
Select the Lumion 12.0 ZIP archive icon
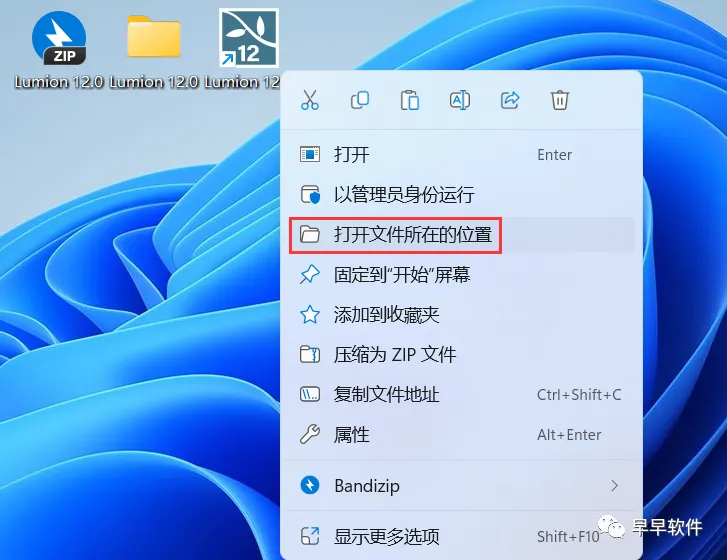(x=59, y=49)
